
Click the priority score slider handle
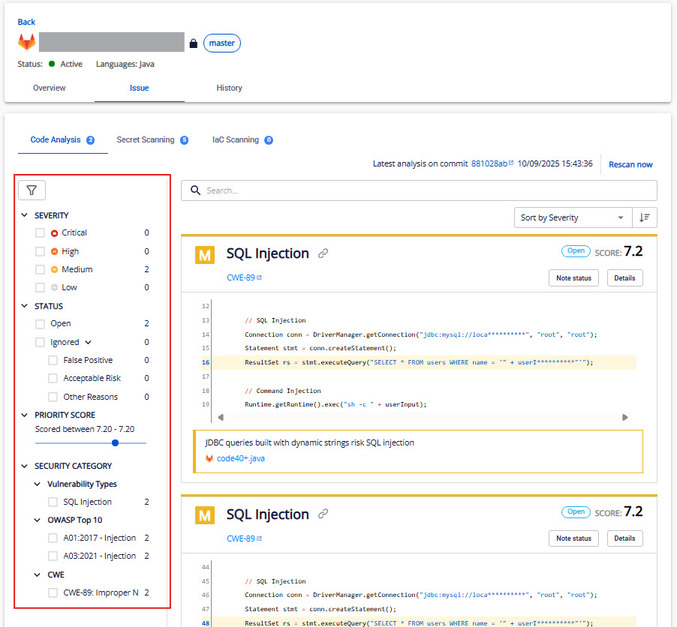(x=115, y=443)
